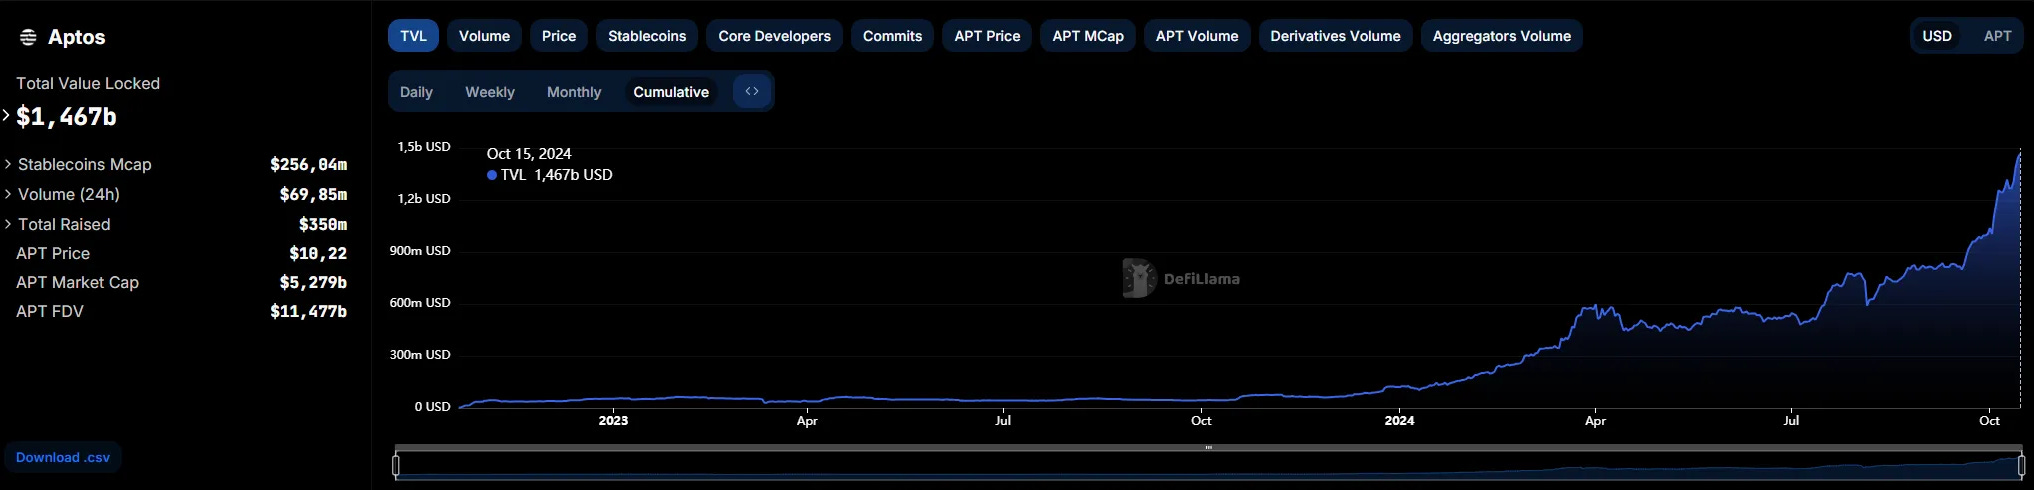Click the Aptos page title
Viewport: 2034px width, 490px height.
76,37
